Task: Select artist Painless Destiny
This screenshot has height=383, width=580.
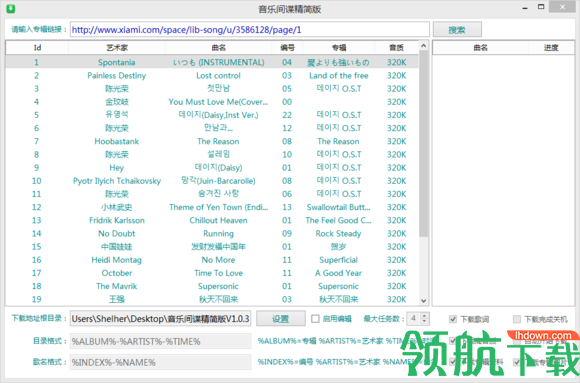Action: [x=117, y=75]
